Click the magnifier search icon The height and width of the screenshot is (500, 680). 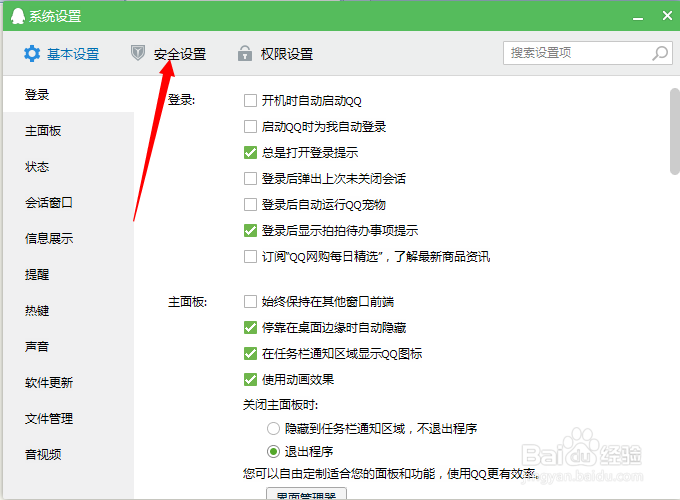click(x=660, y=53)
